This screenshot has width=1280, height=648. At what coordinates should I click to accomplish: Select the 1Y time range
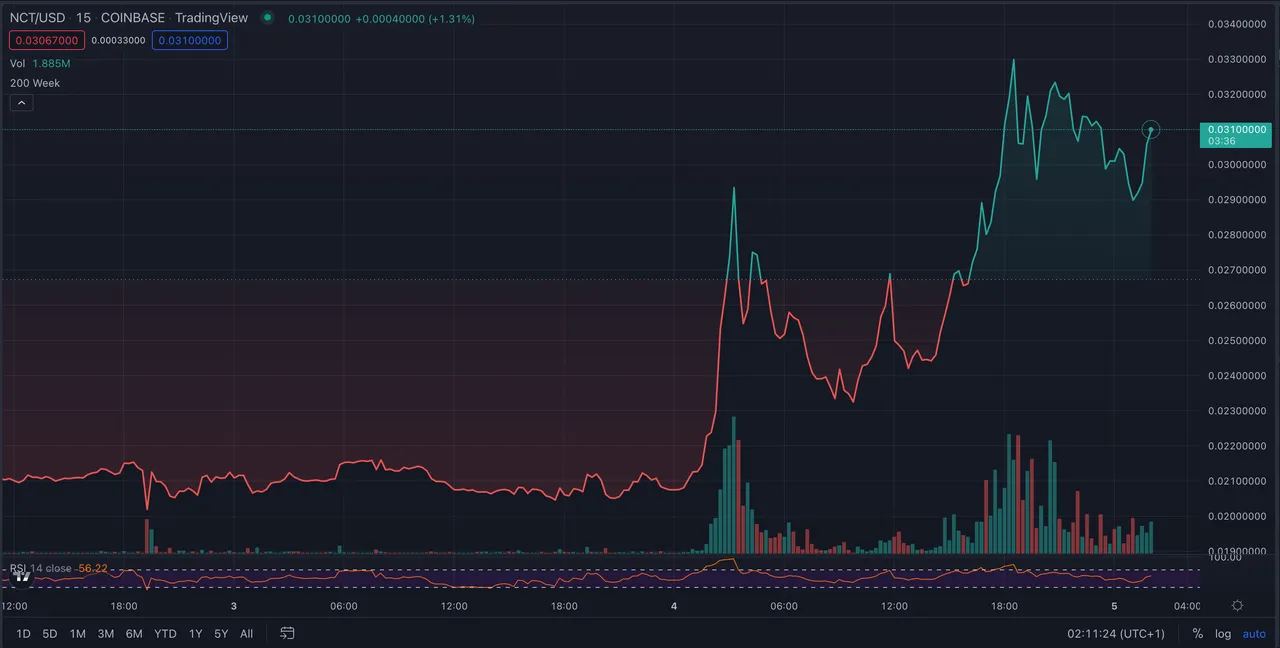coord(195,633)
